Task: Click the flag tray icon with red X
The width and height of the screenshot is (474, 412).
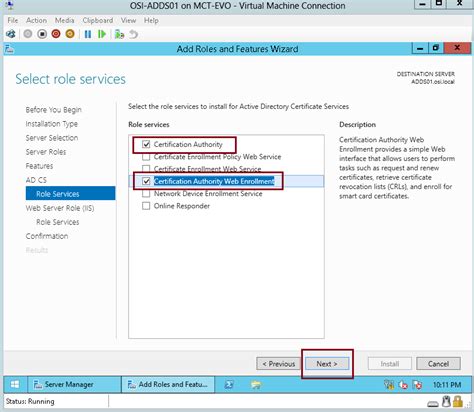Action: point(417,385)
